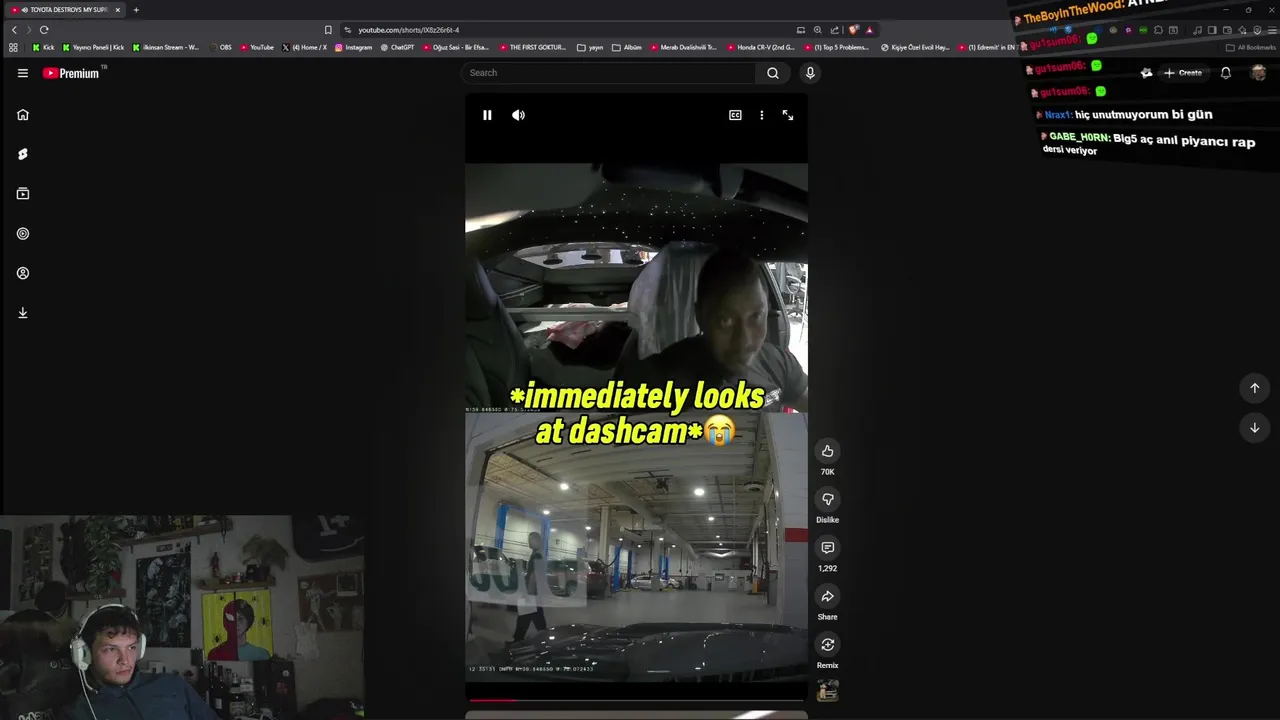Screen dimensions: 1280x720
Task: Open the Kick bookmark
Action: (x=43, y=47)
